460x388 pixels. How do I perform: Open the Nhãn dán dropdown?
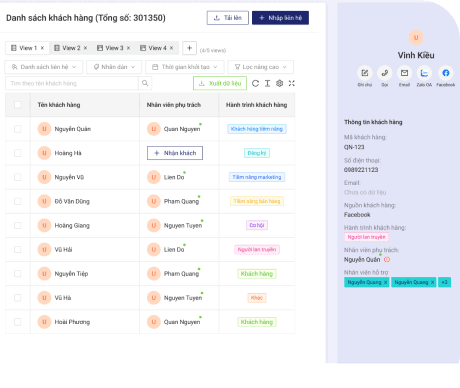pos(114,67)
